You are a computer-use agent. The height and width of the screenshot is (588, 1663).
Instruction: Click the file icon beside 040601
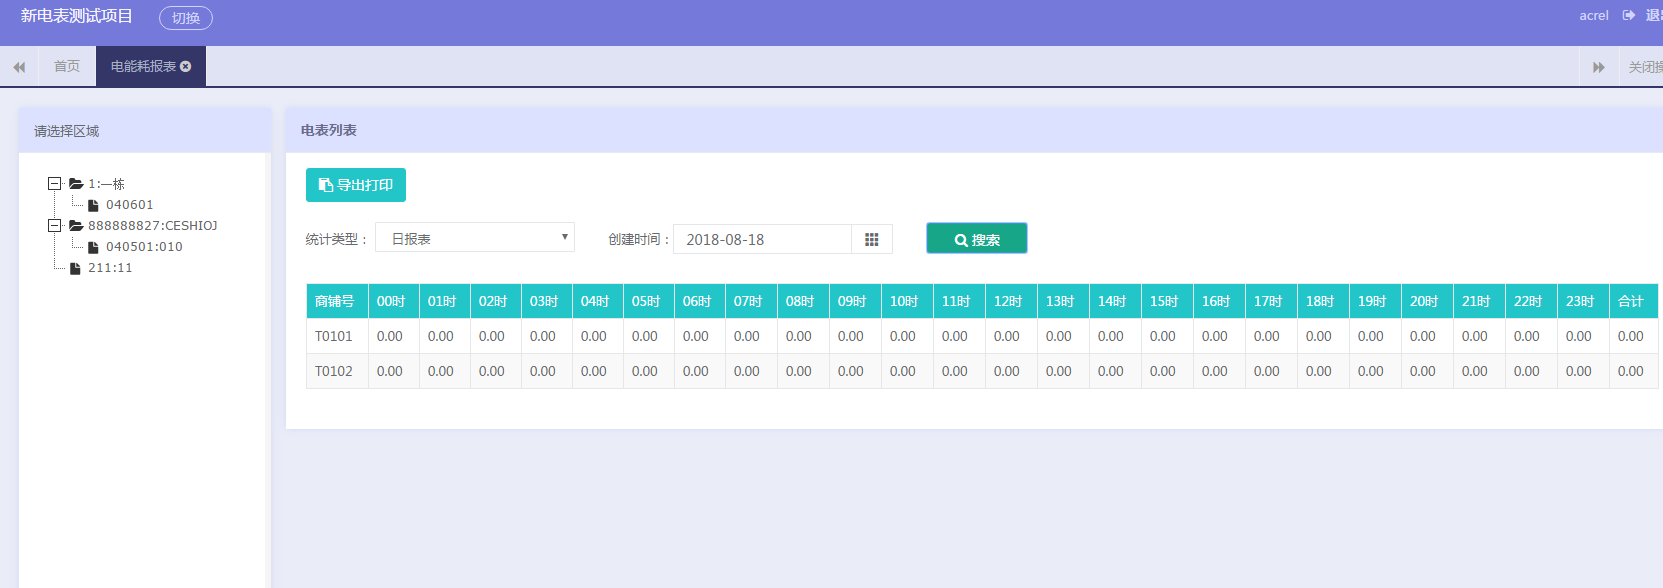point(93,205)
